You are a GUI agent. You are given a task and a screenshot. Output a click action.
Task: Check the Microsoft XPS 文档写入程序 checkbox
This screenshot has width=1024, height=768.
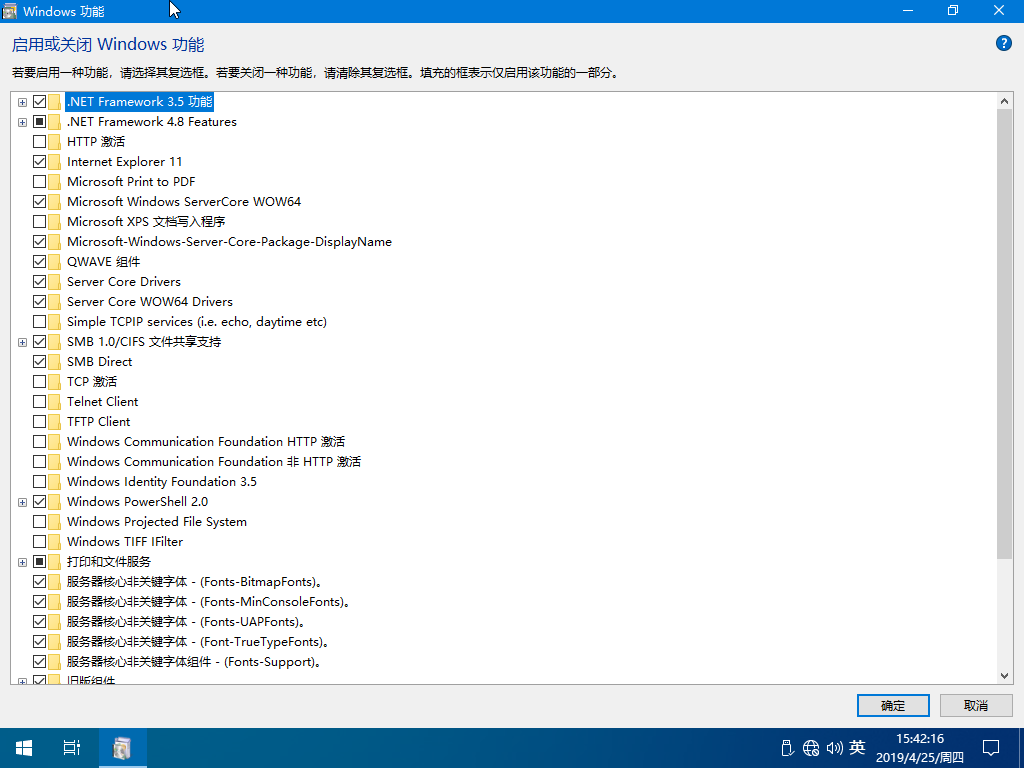coord(39,222)
